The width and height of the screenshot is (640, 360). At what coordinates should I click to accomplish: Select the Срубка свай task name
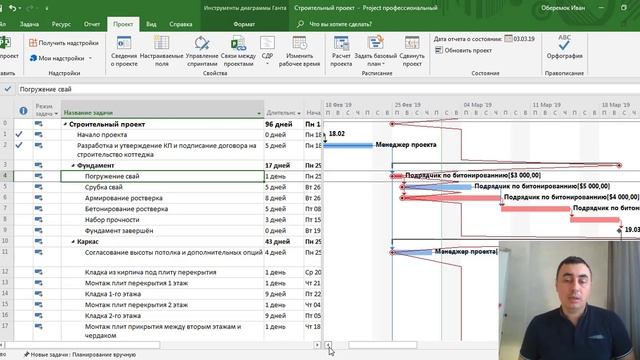(x=104, y=187)
